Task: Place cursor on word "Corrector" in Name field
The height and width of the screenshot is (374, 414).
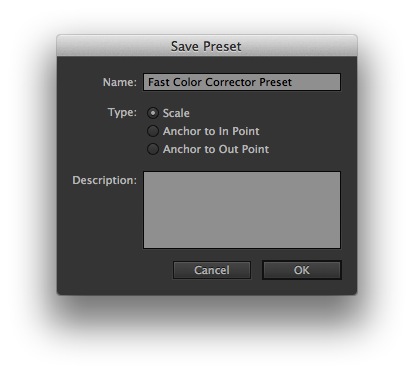Action: tap(231, 82)
